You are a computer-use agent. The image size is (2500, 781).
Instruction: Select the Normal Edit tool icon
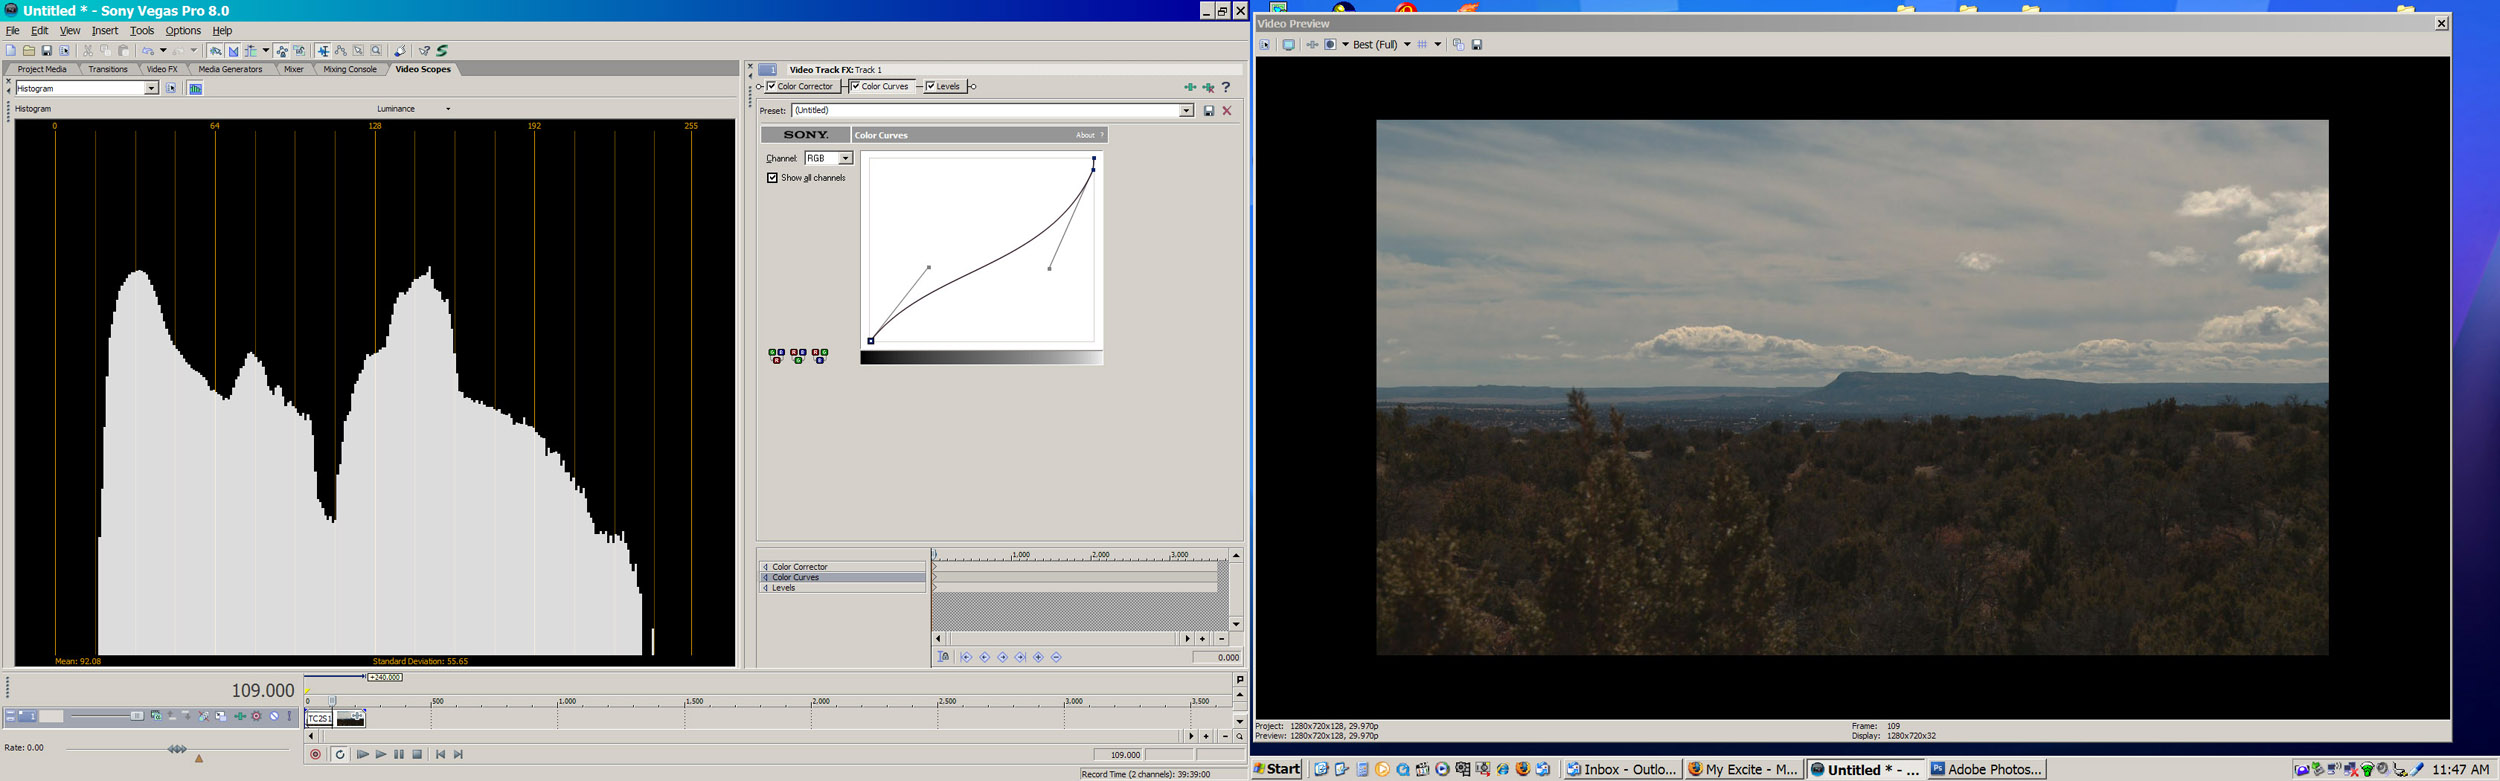coord(323,50)
